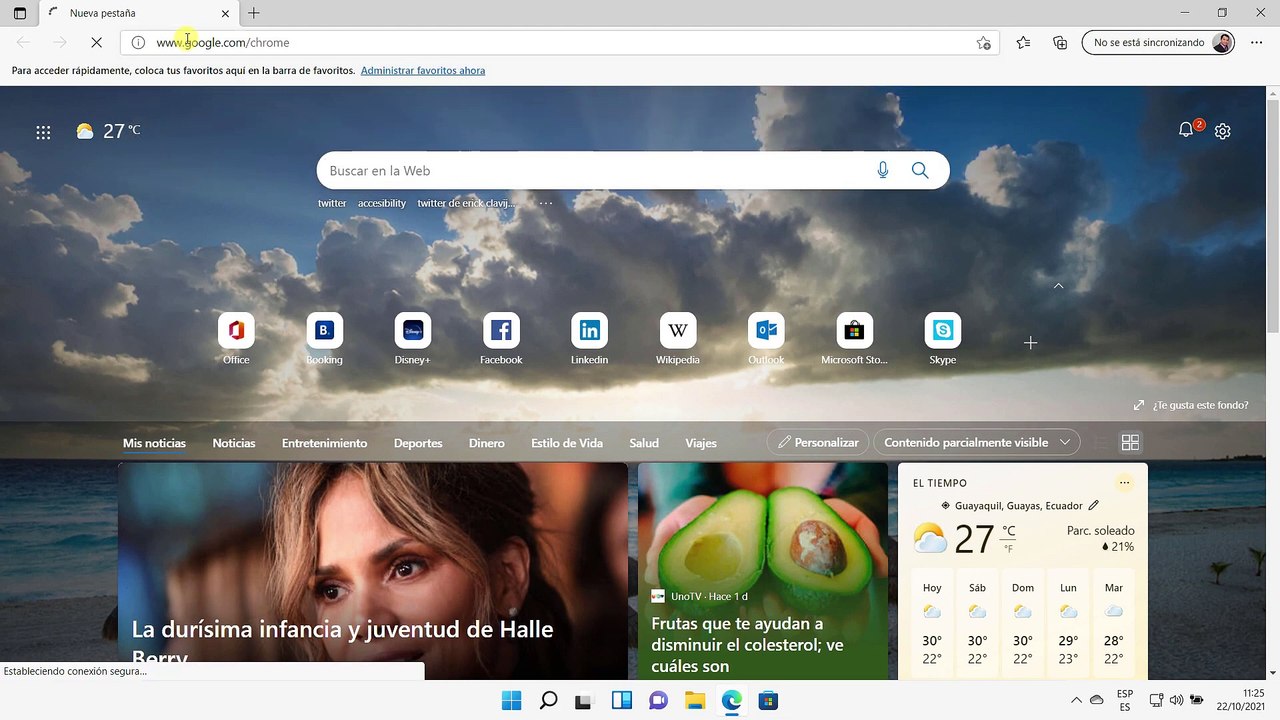Show hidden tray icons chevron
The height and width of the screenshot is (720, 1280).
coord(1076,700)
